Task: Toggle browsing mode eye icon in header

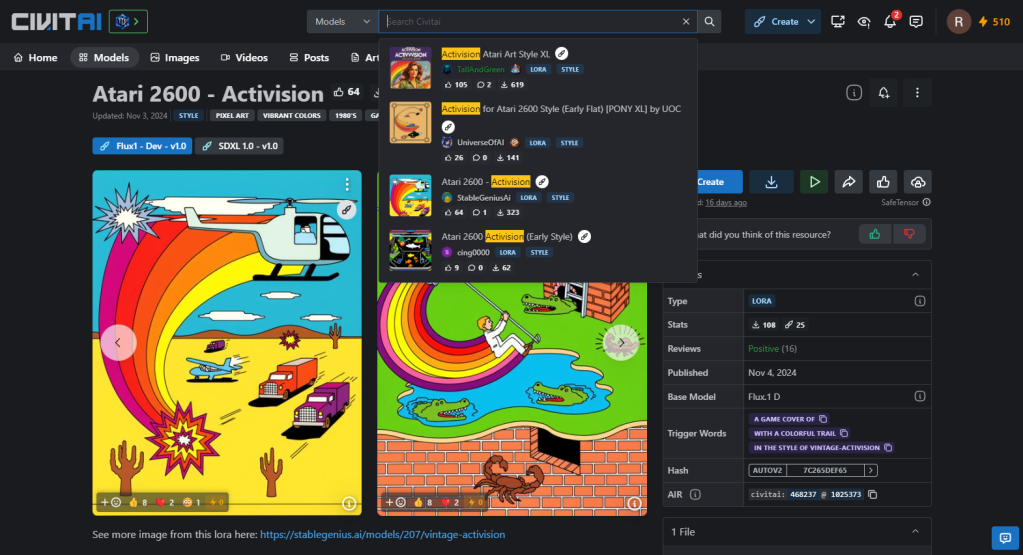Action: 864,21
